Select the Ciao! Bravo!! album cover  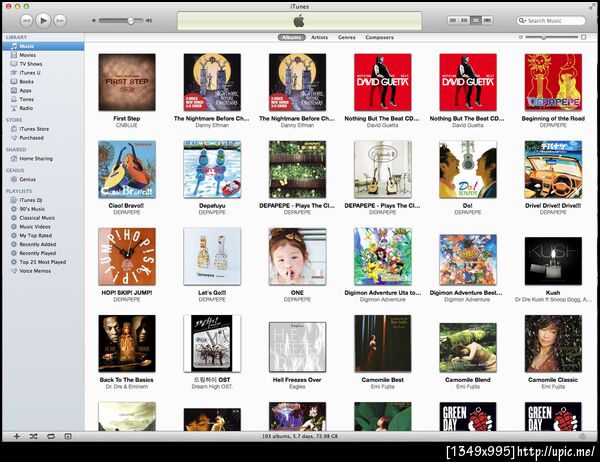click(x=127, y=169)
